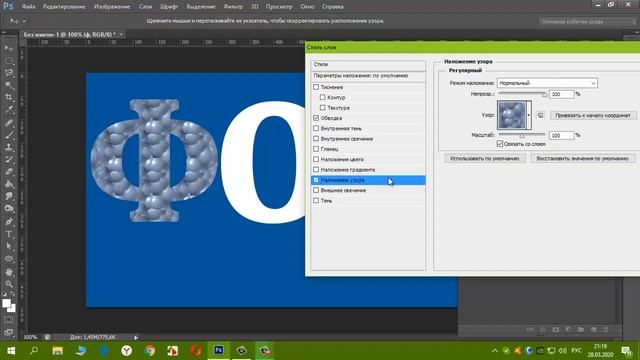Select the Move tool
This screenshot has width=640, height=360.
pyautogui.click(x=9, y=48)
